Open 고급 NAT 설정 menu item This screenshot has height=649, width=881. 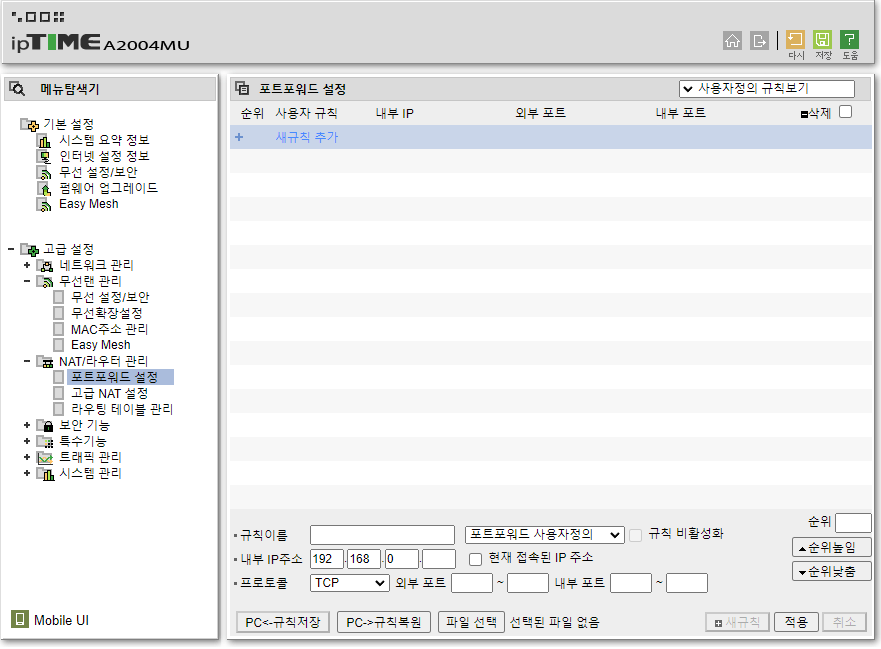point(109,393)
